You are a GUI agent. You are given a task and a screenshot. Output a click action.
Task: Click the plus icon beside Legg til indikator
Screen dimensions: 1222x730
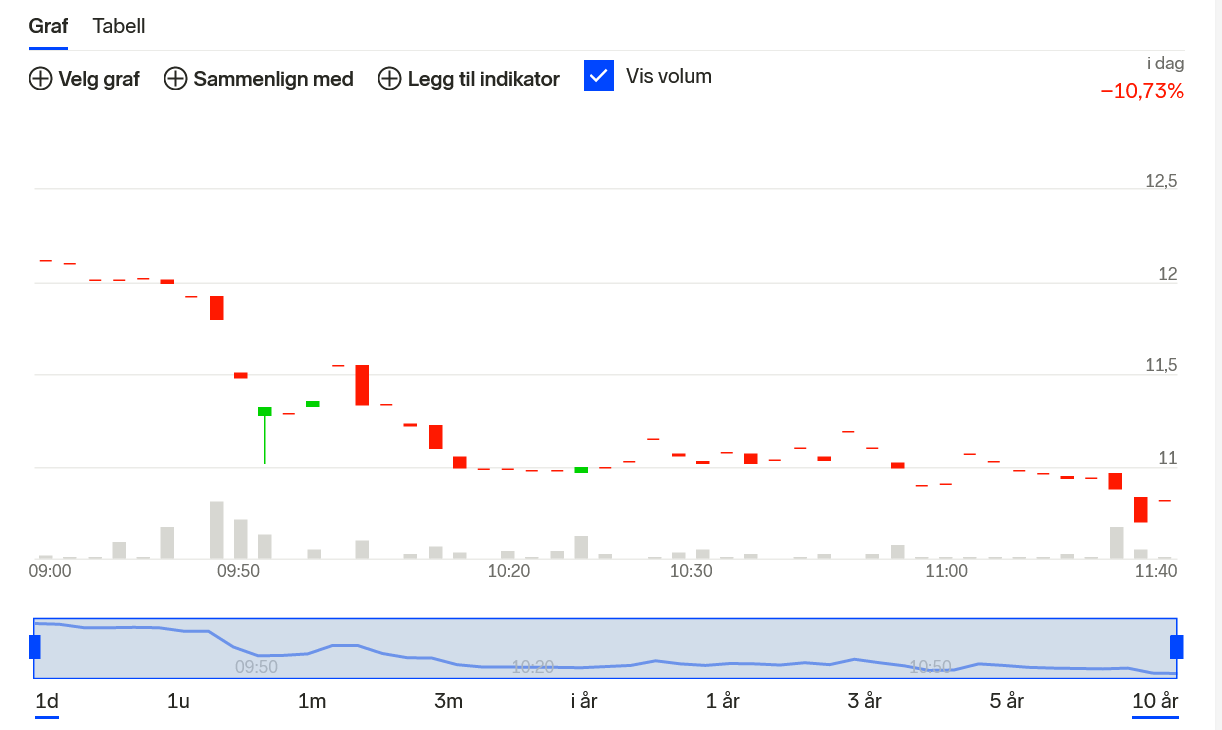[389, 79]
